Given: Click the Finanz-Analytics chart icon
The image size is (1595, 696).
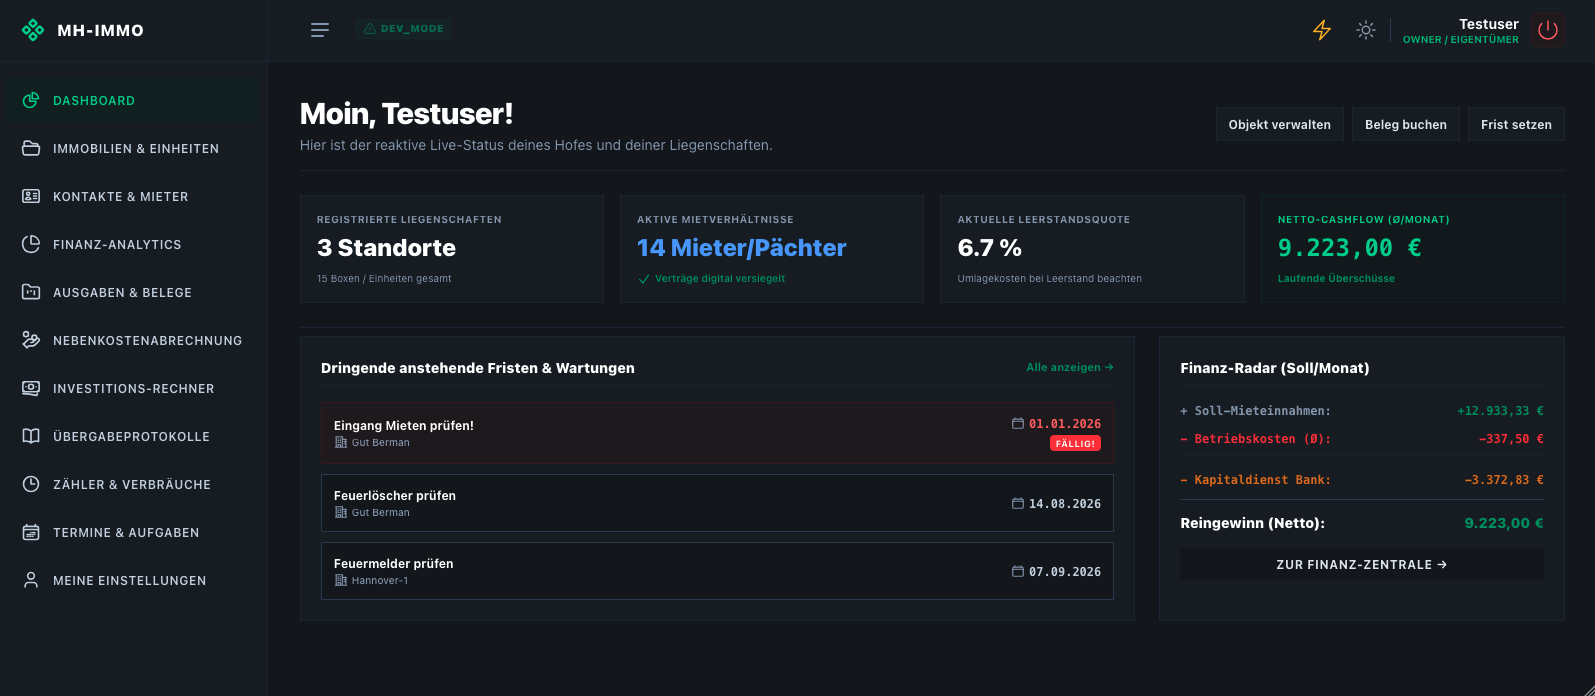Looking at the screenshot, I should 31,244.
